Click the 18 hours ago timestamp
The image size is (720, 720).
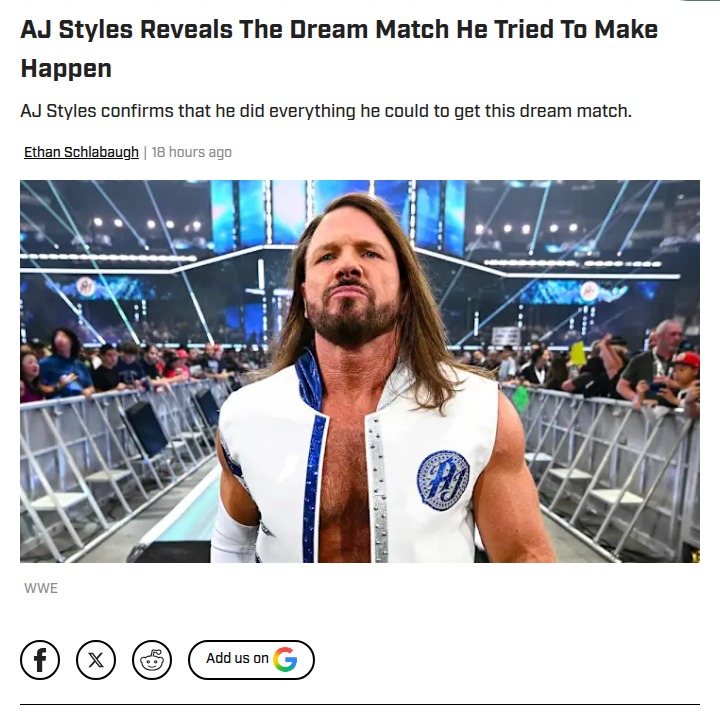(x=191, y=152)
